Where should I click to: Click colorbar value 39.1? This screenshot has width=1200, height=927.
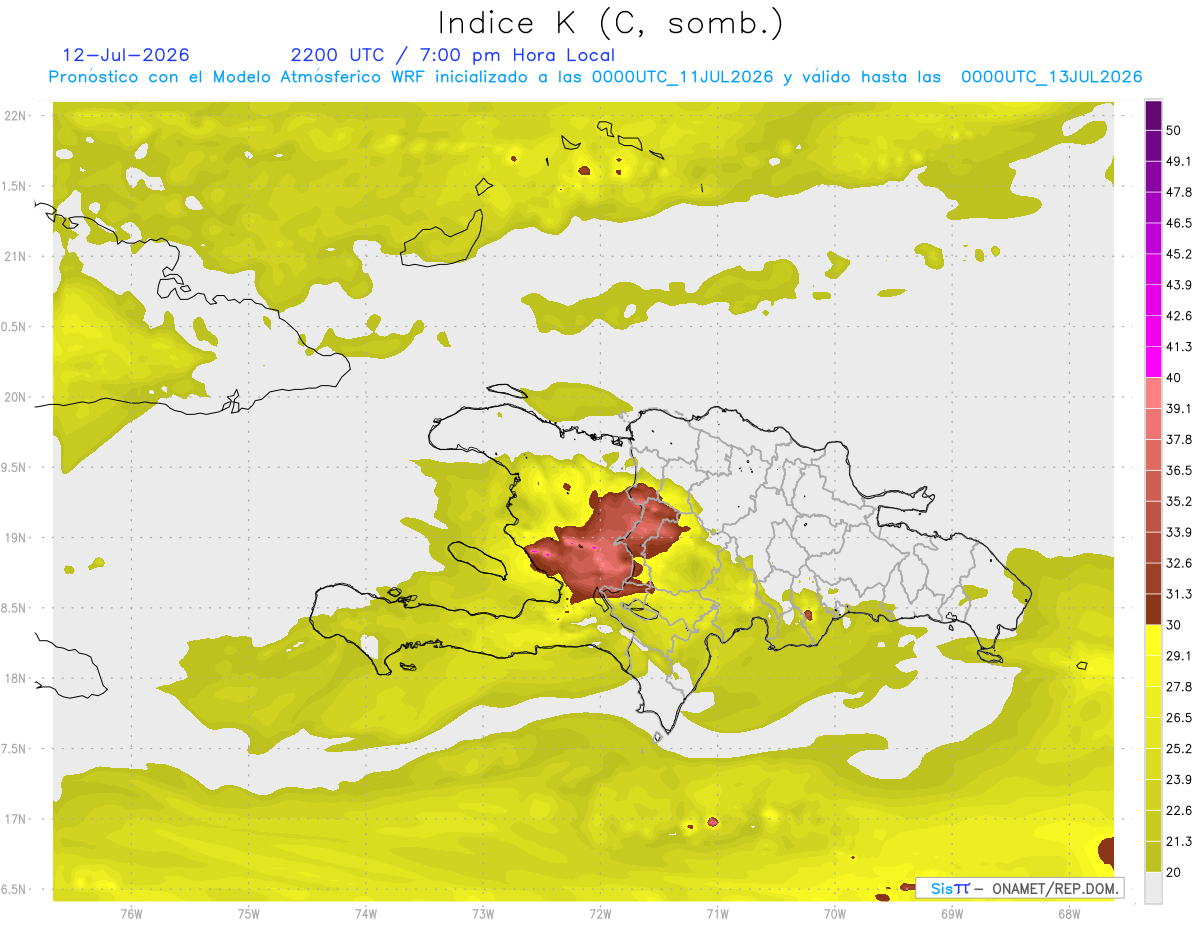coord(1179,409)
